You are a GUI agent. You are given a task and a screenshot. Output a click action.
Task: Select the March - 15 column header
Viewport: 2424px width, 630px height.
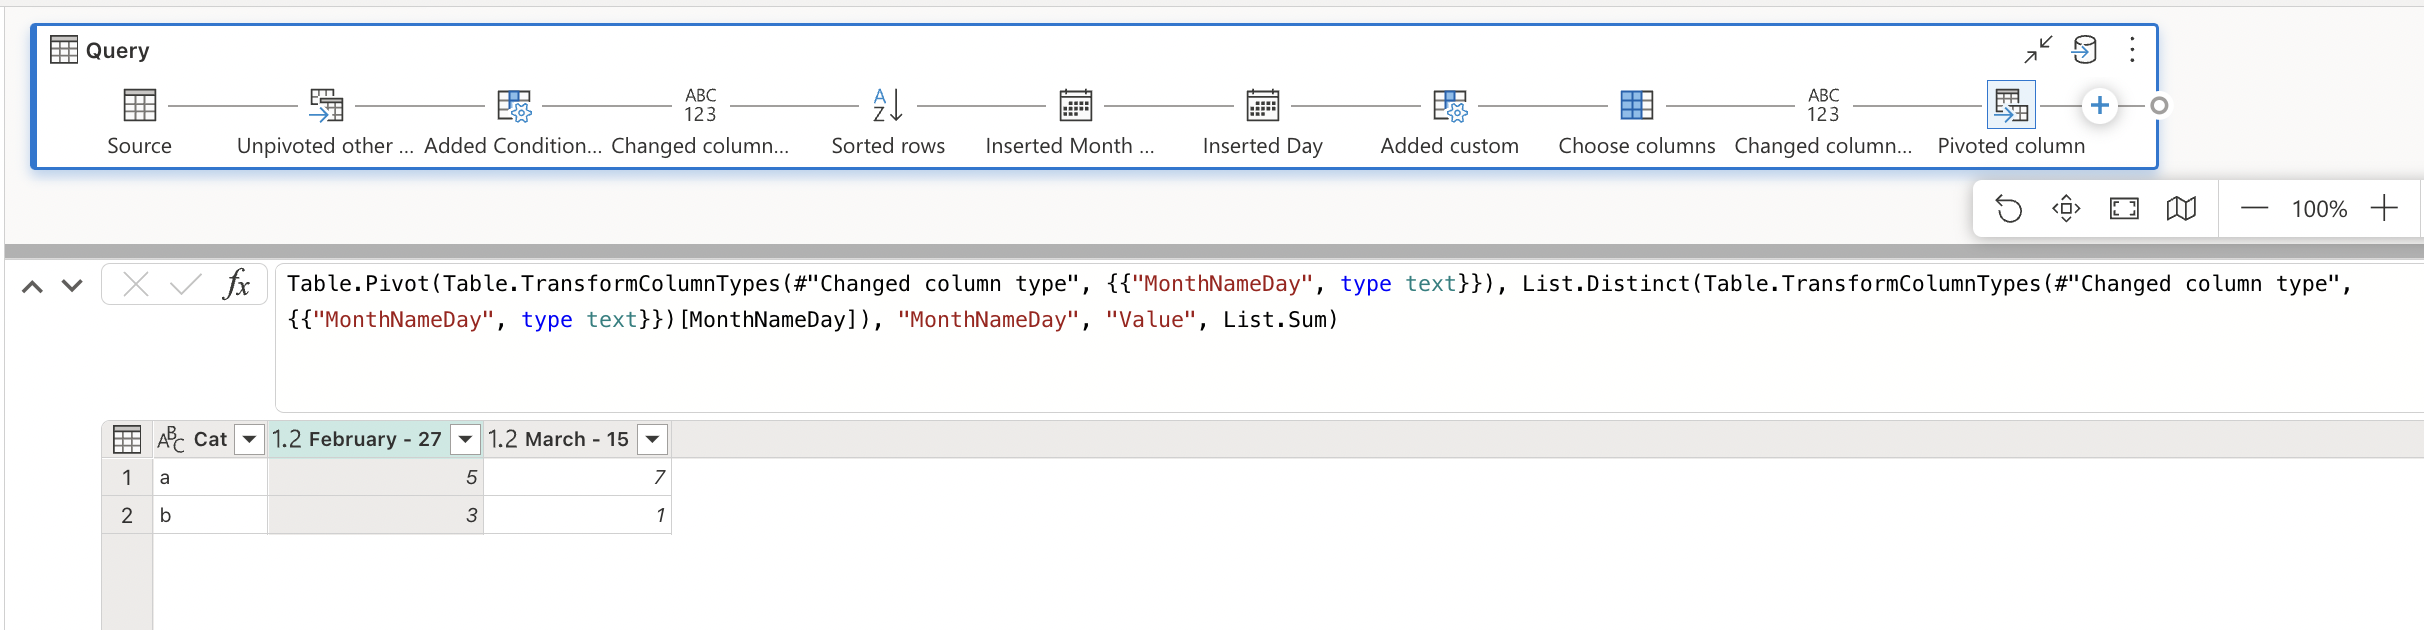coord(577,439)
